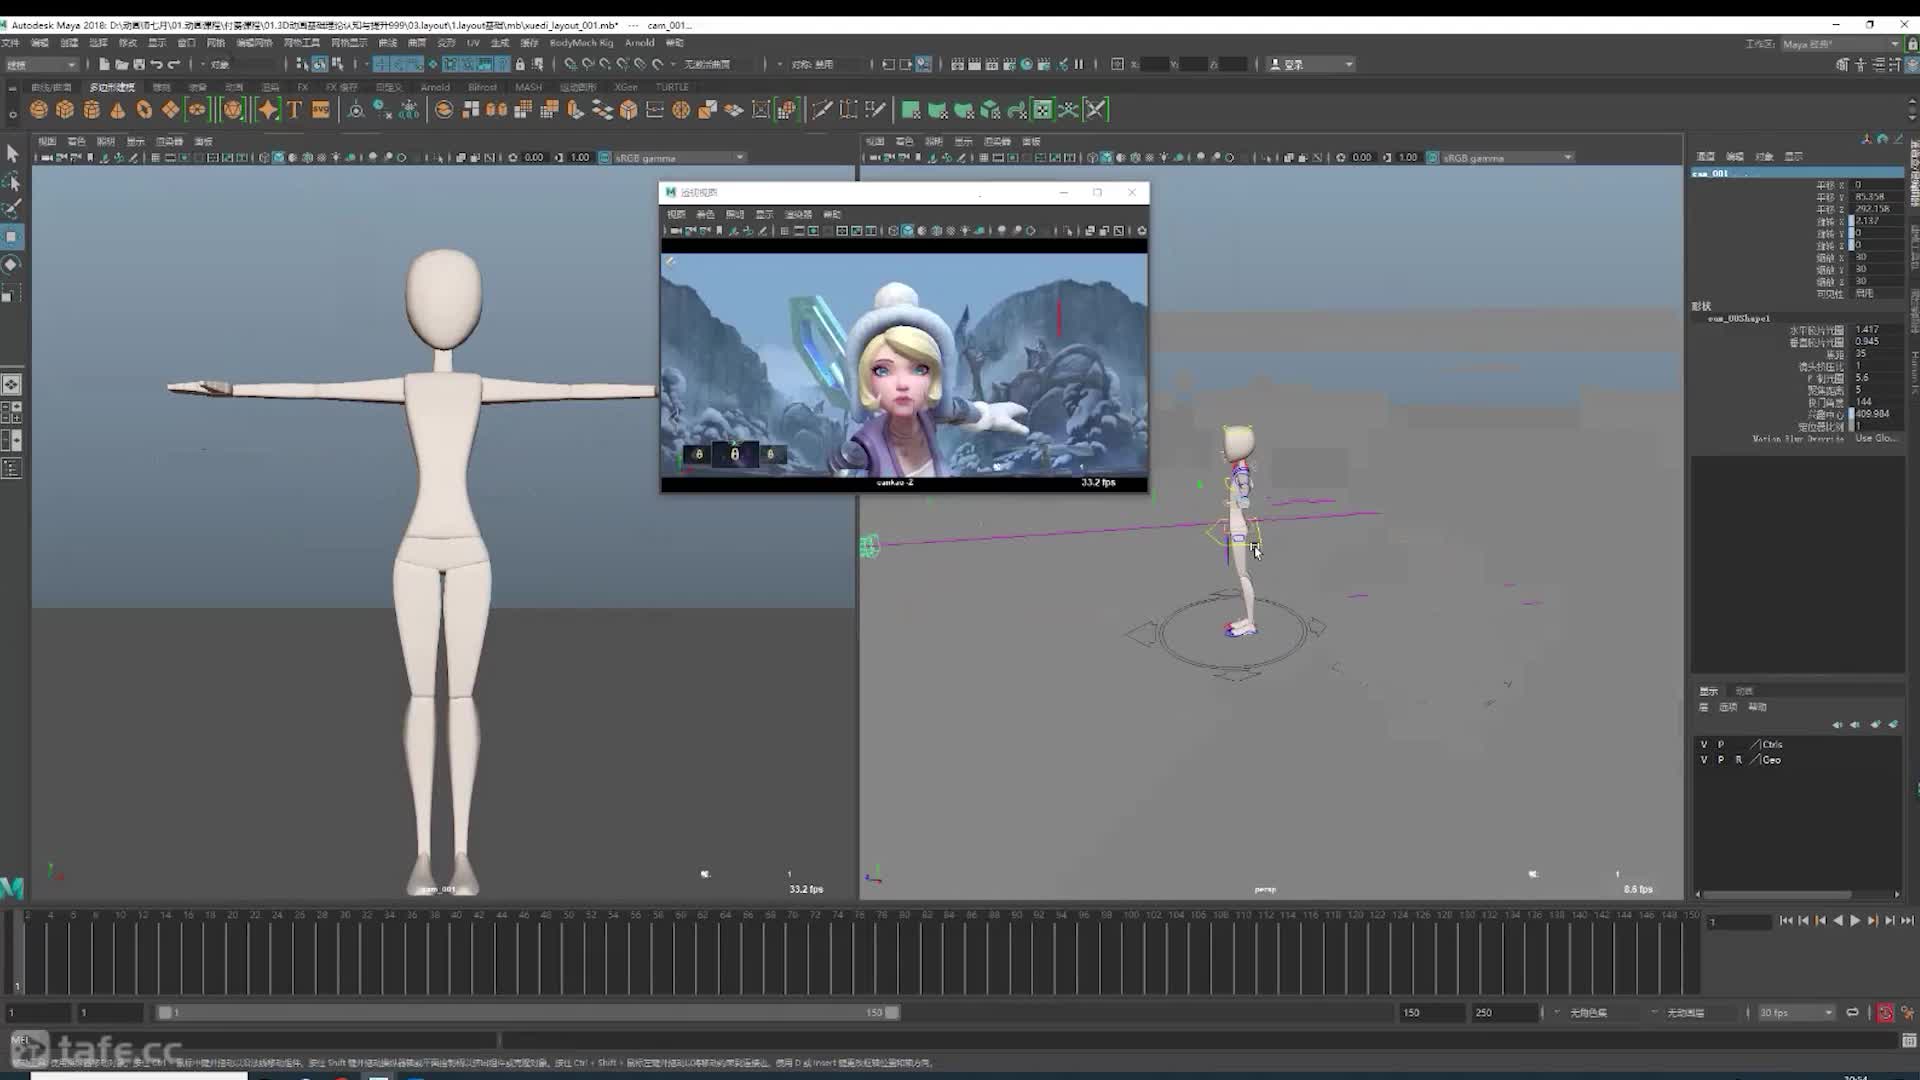
Task: Open the right viewport sRGB gamma dropdown
Action: 1507,158
